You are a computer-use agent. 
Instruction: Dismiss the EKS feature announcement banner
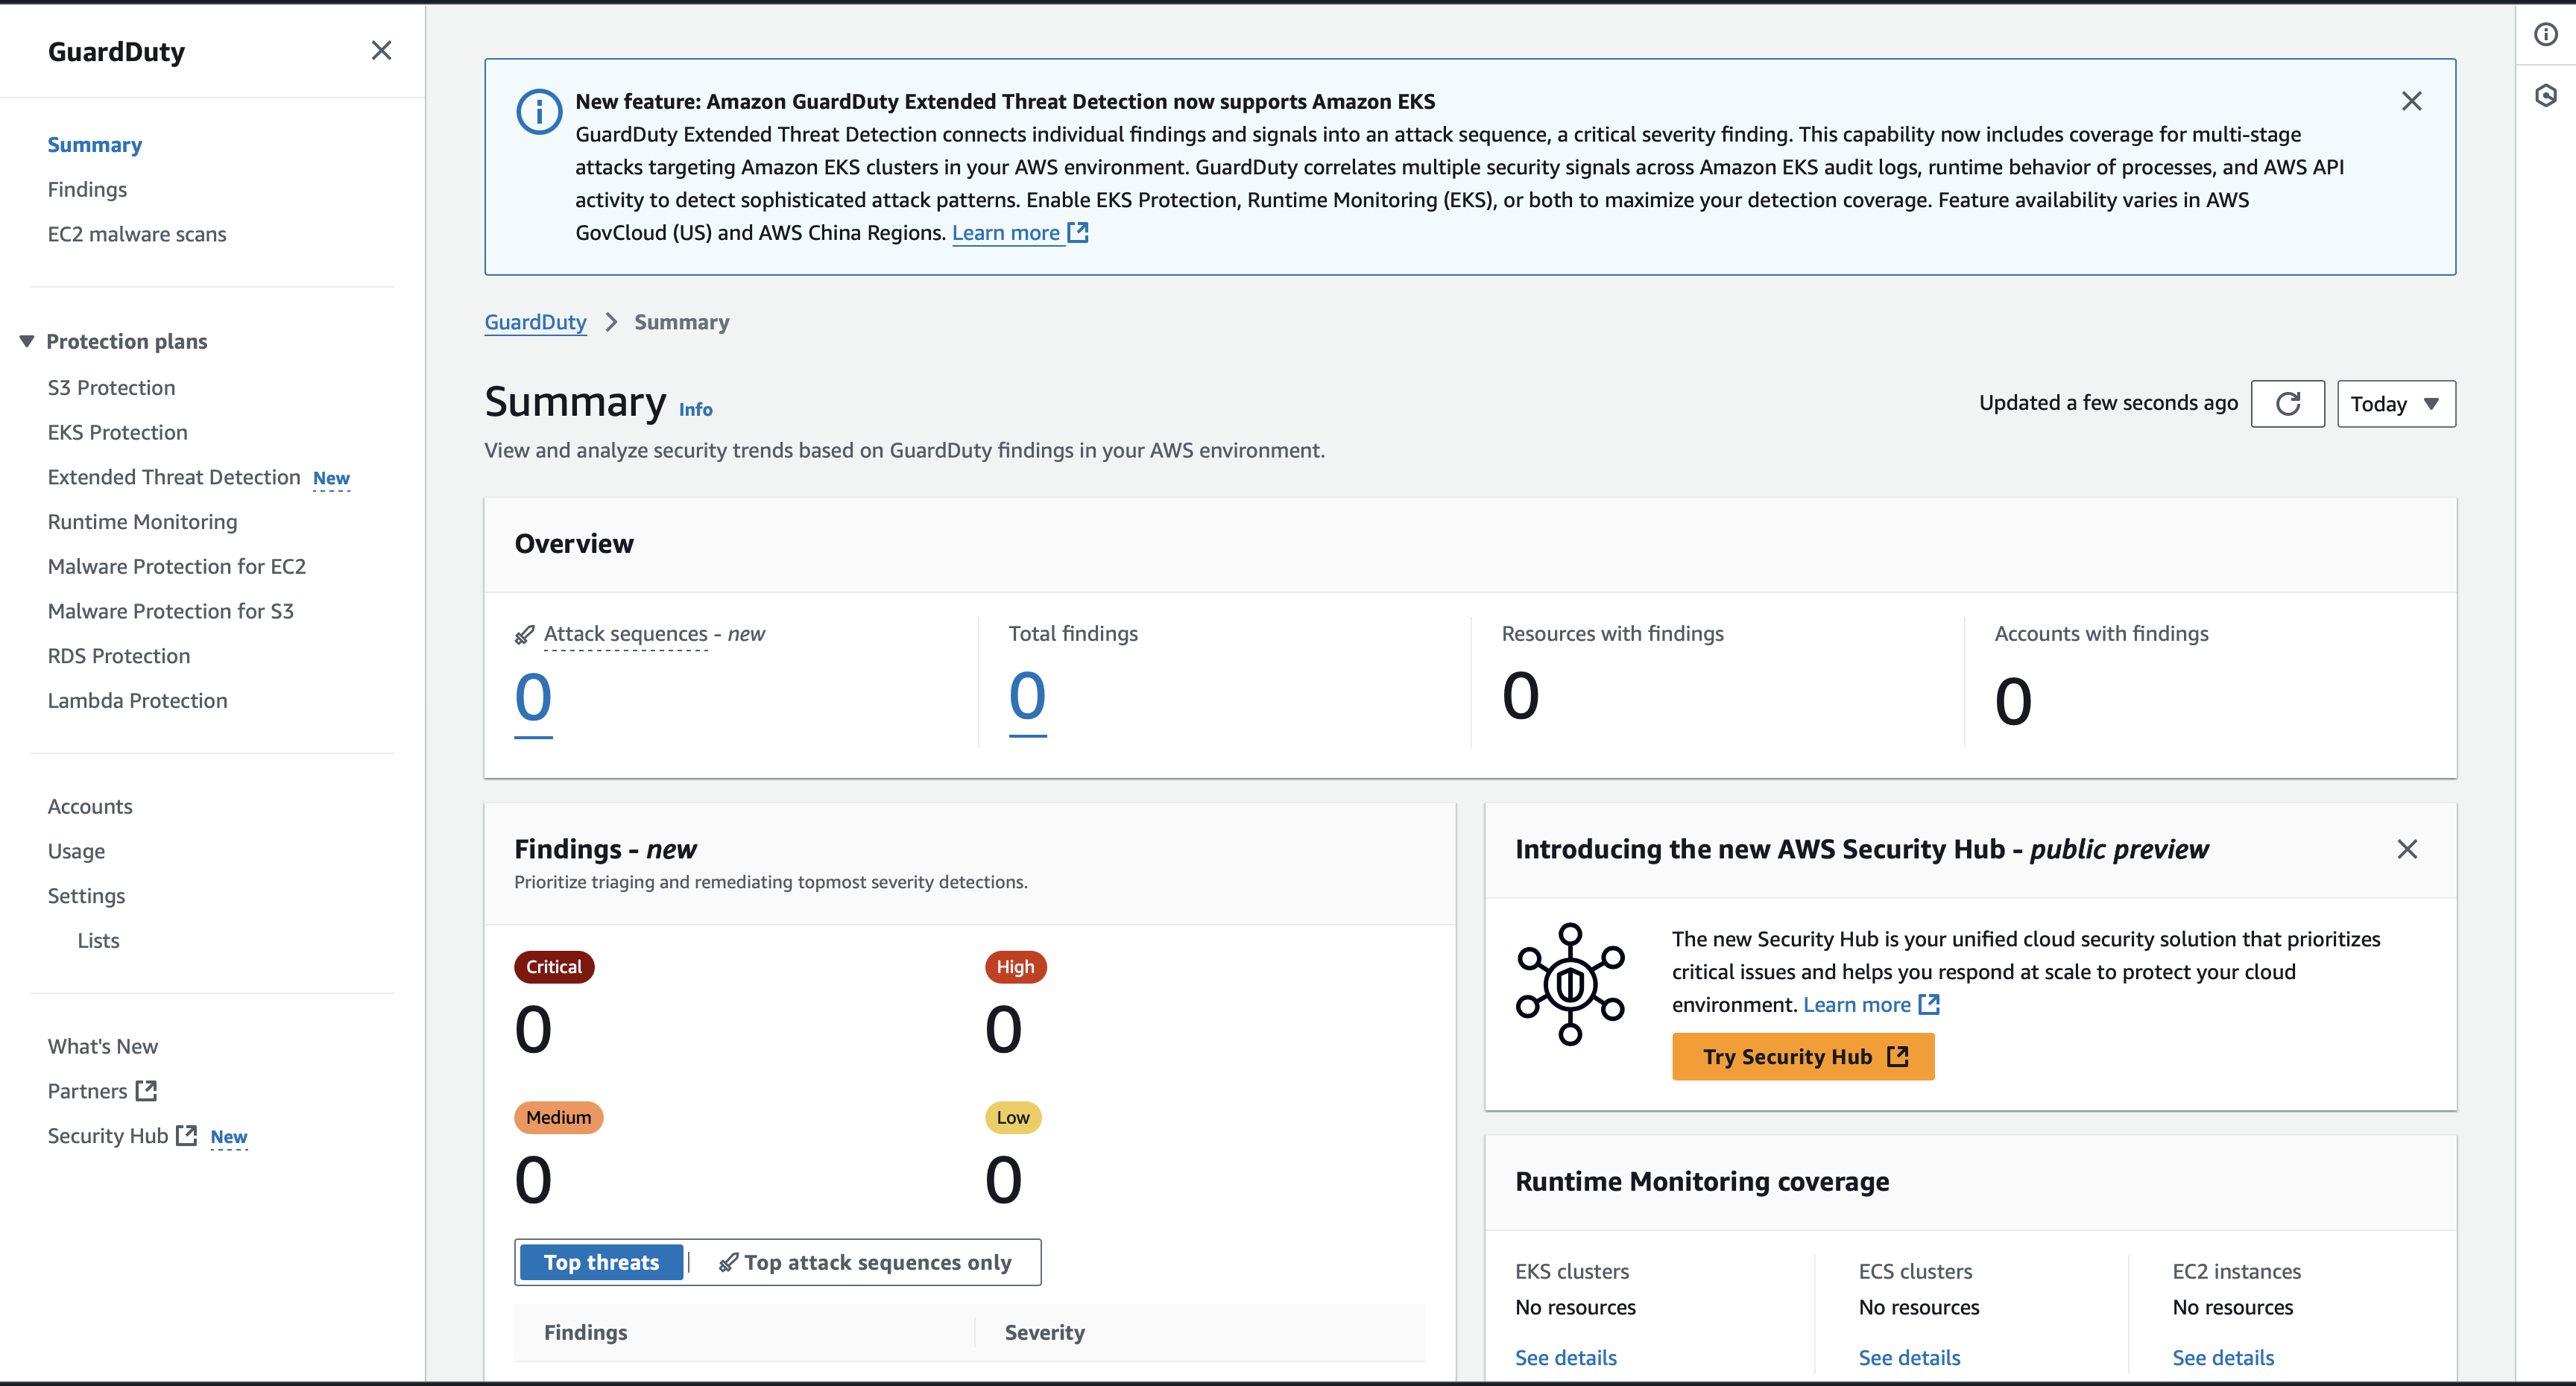click(2413, 100)
